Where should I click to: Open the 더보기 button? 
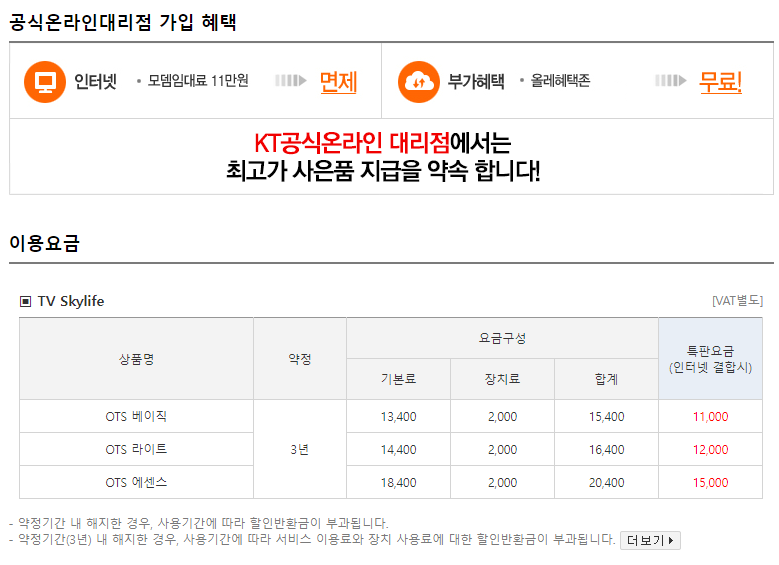tap(650, 540)
